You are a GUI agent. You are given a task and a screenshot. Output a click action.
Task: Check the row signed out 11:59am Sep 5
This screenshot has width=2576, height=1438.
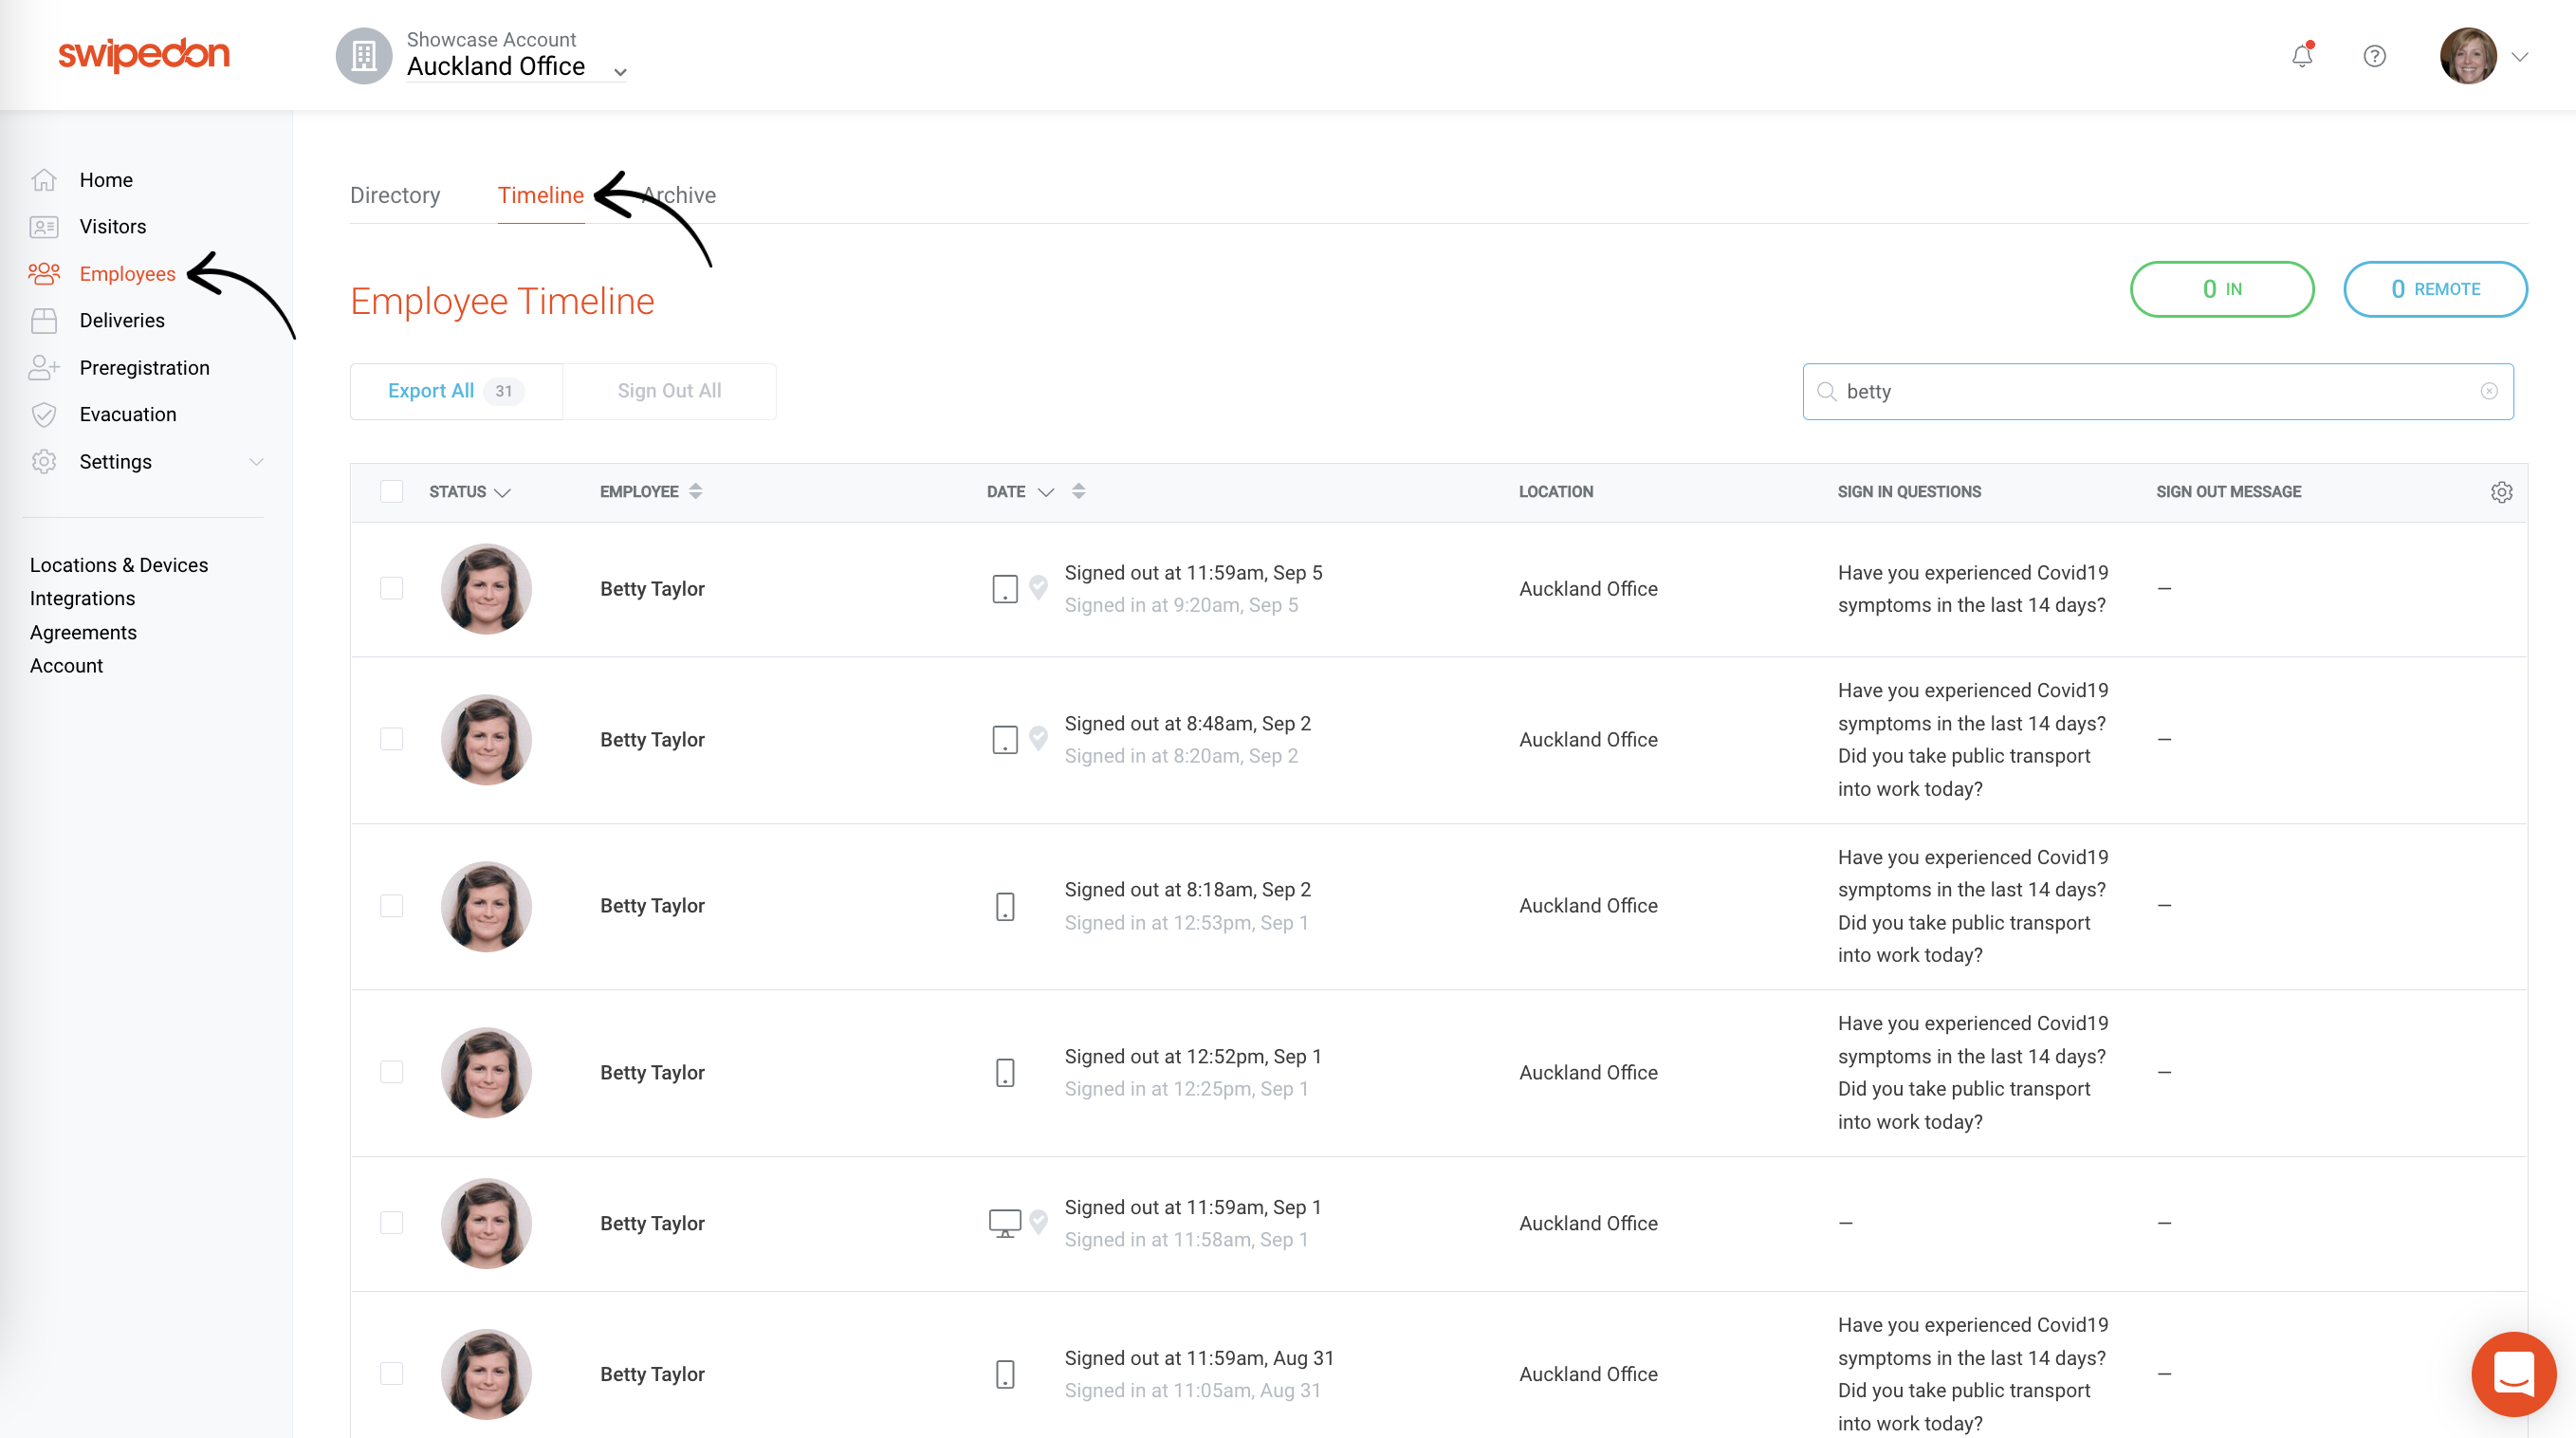point(391,588)
